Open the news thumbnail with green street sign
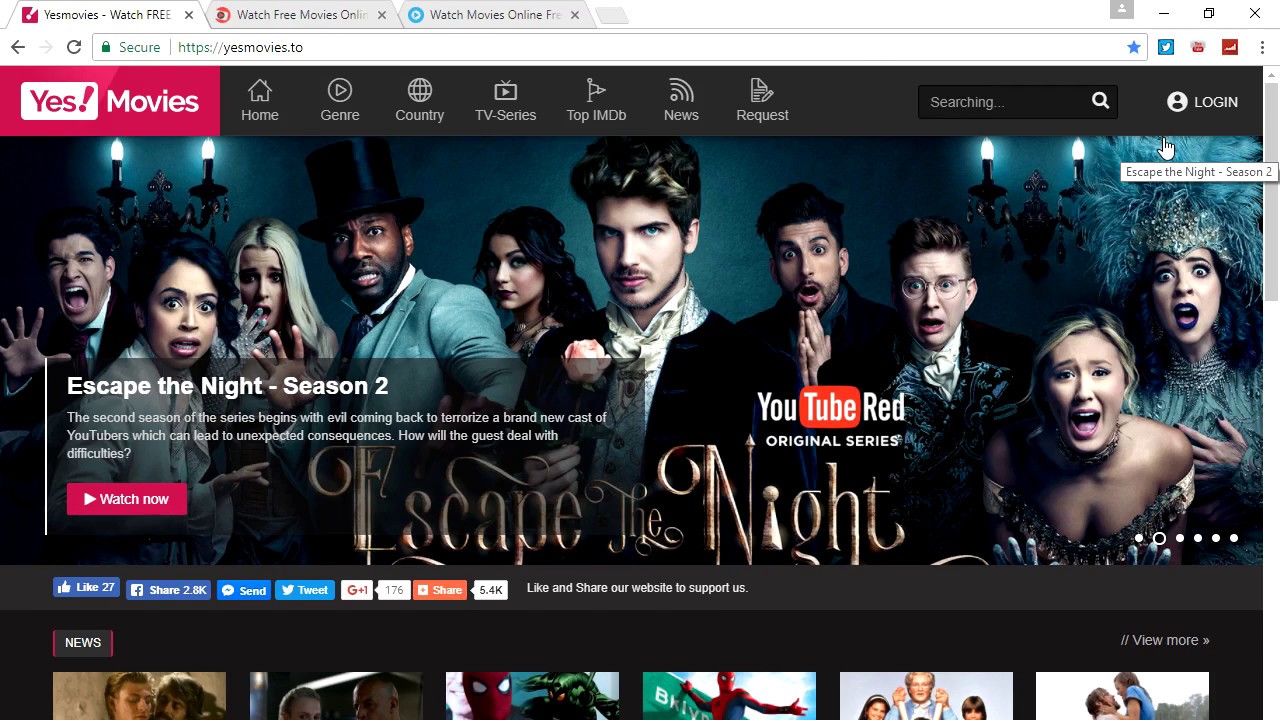The width and height of the screenshot is (1280, 720). (x=729, y=696)
